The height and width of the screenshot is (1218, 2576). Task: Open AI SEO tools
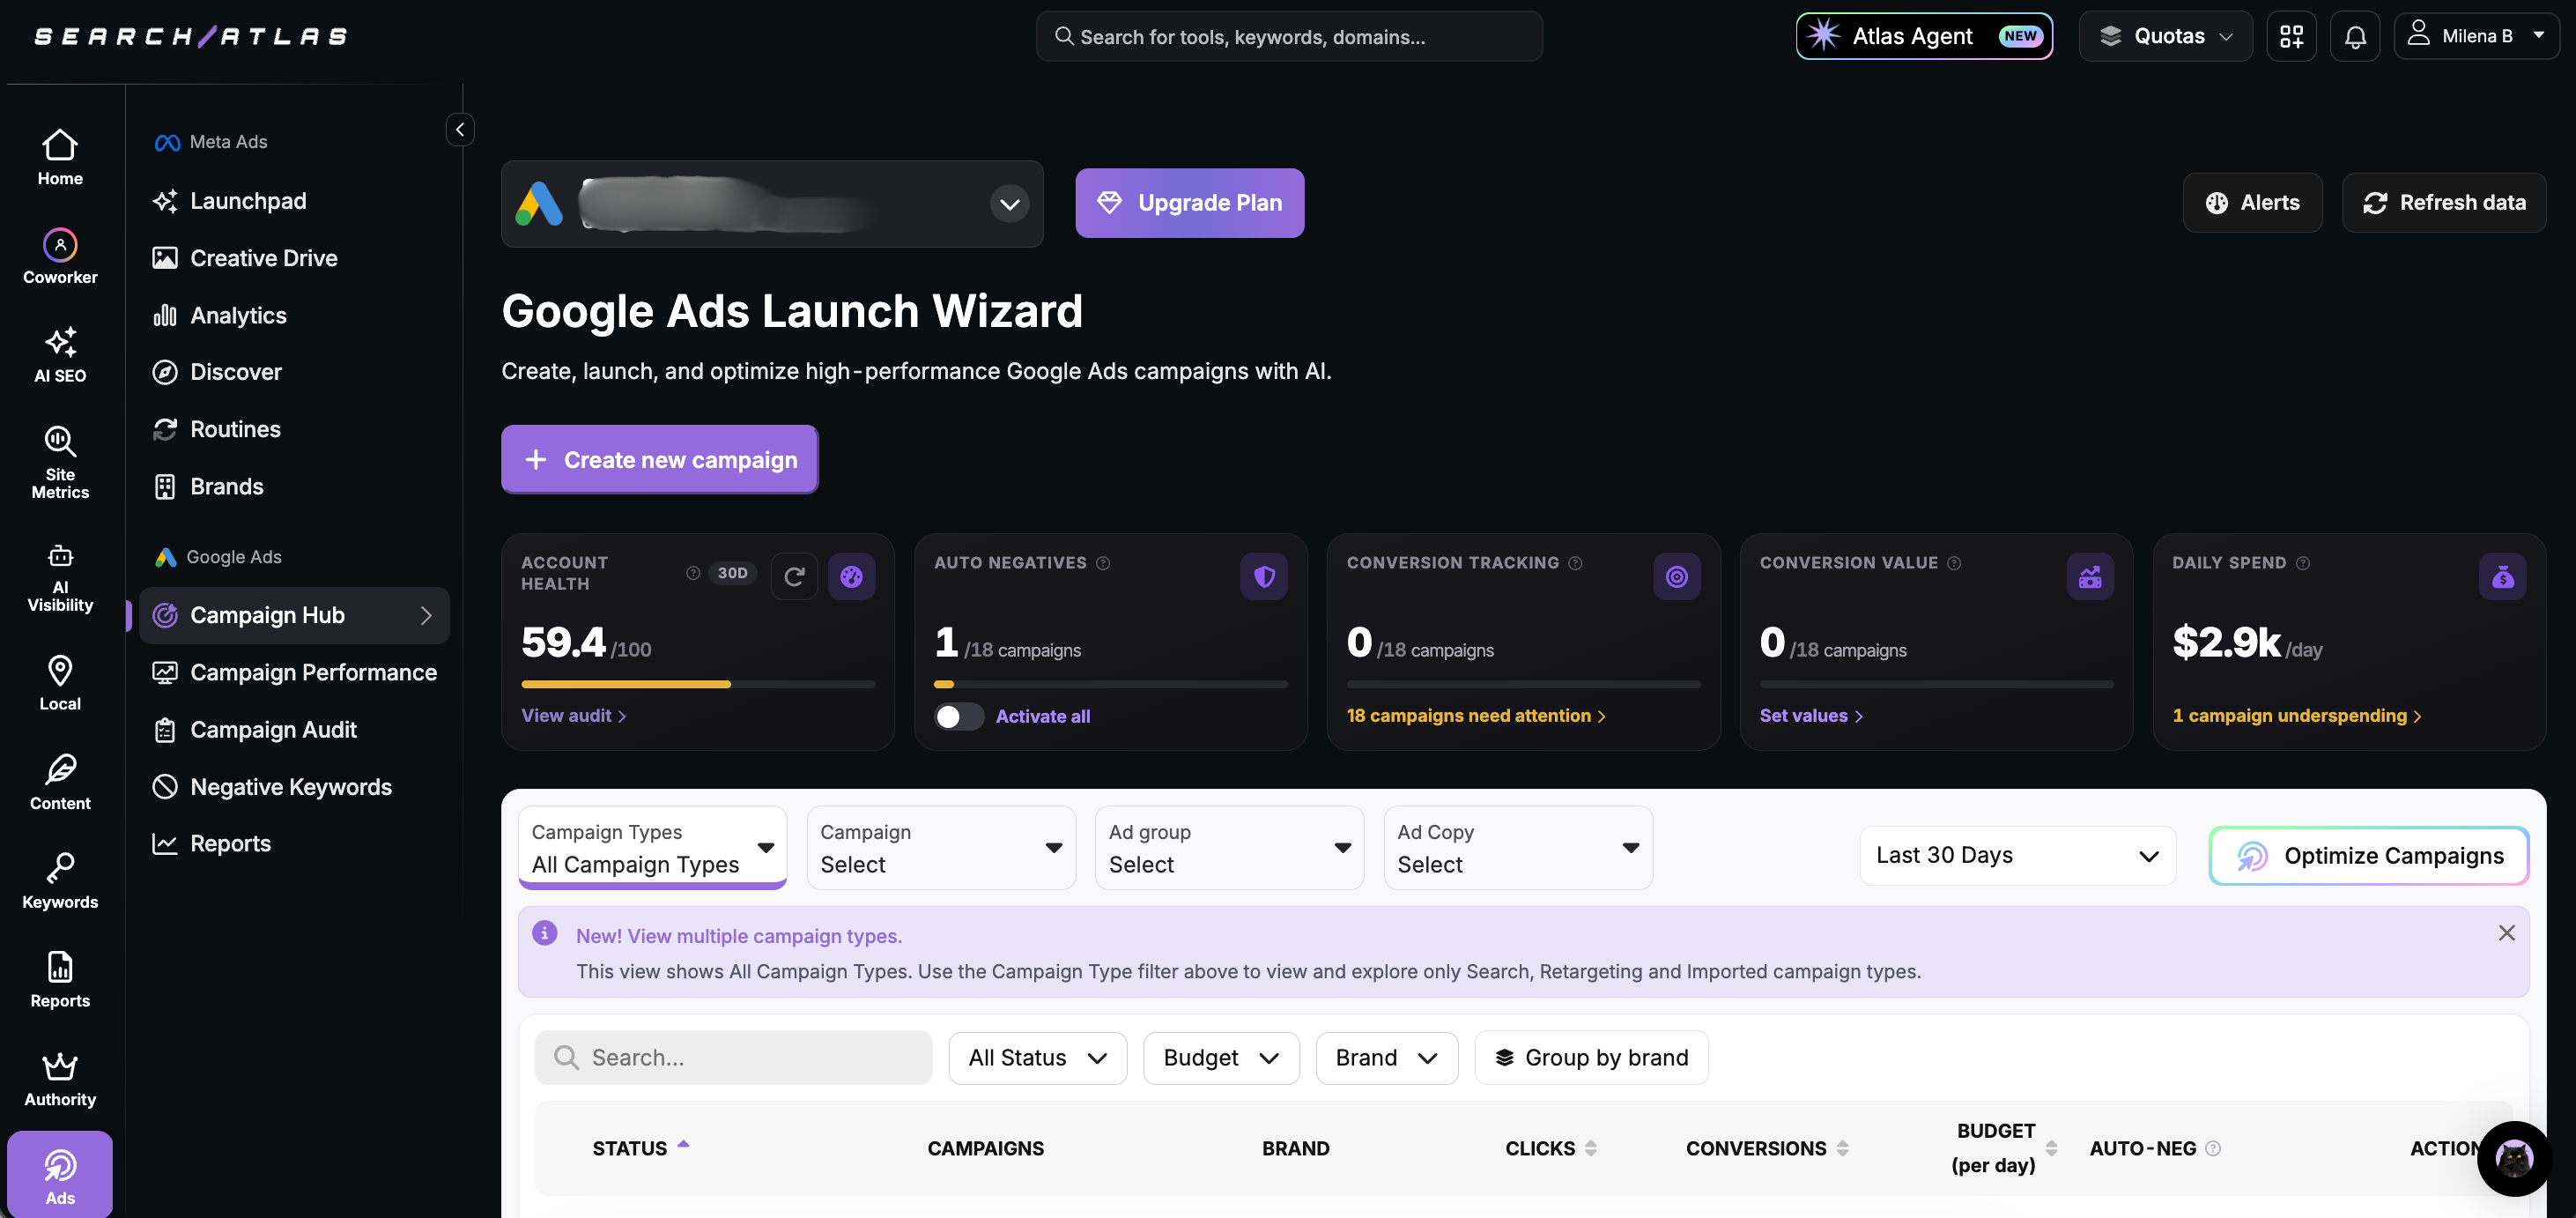click(60, 355)
